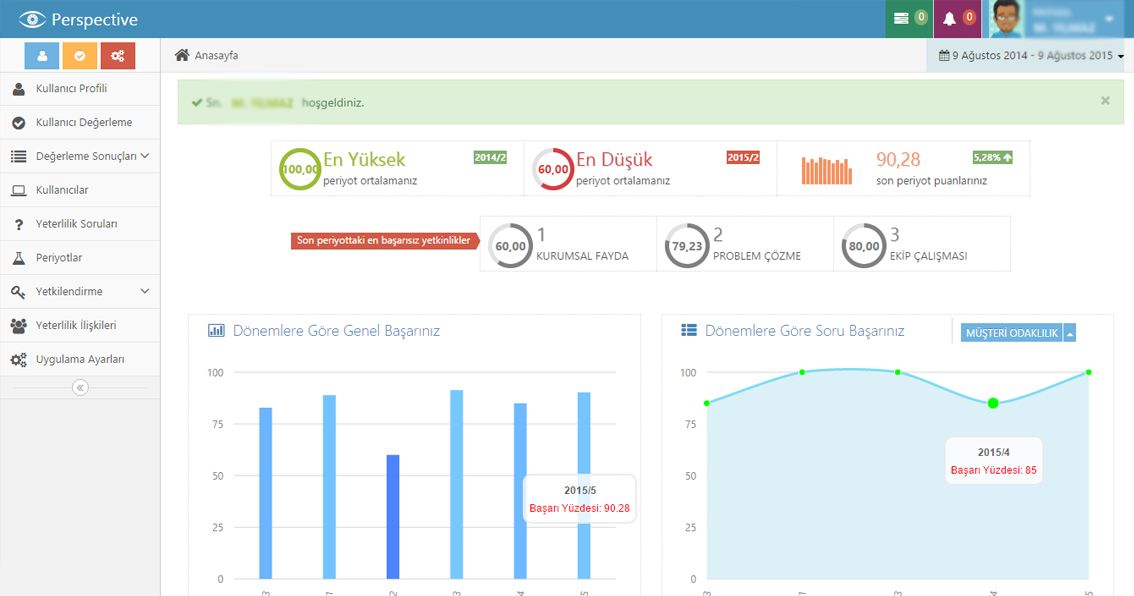This screenshot has height=596, width=1134.
Task: Expand Değerleme Sonuçları submenu
Action: [145, 156]
